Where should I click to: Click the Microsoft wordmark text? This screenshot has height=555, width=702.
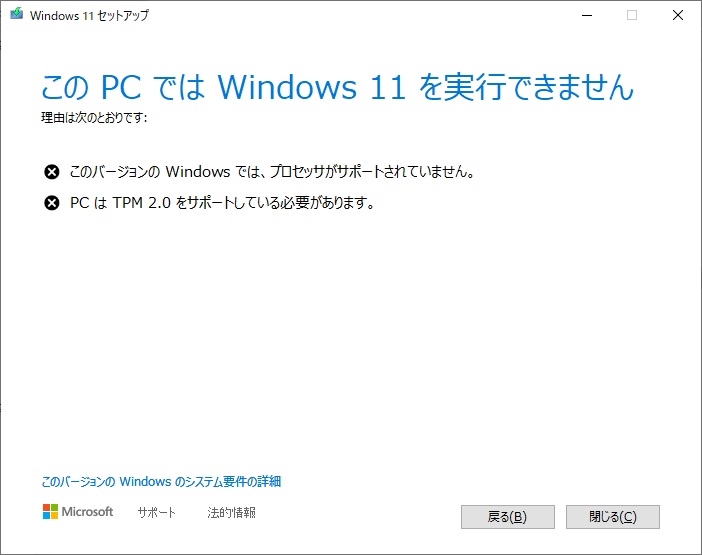point(88,512)
